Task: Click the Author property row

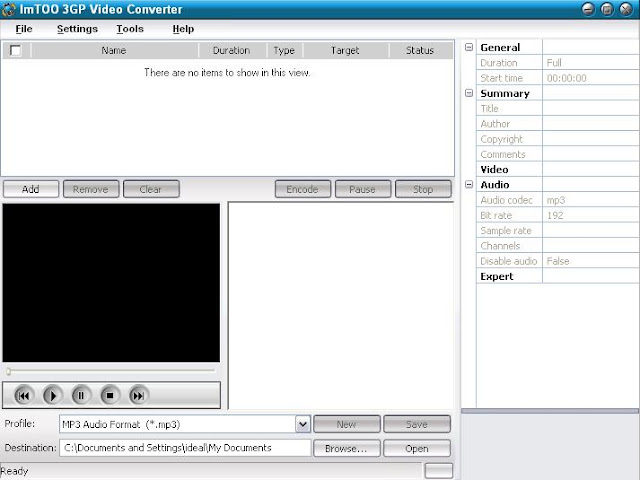Action: pyautogui.click(x=557, y=124)
